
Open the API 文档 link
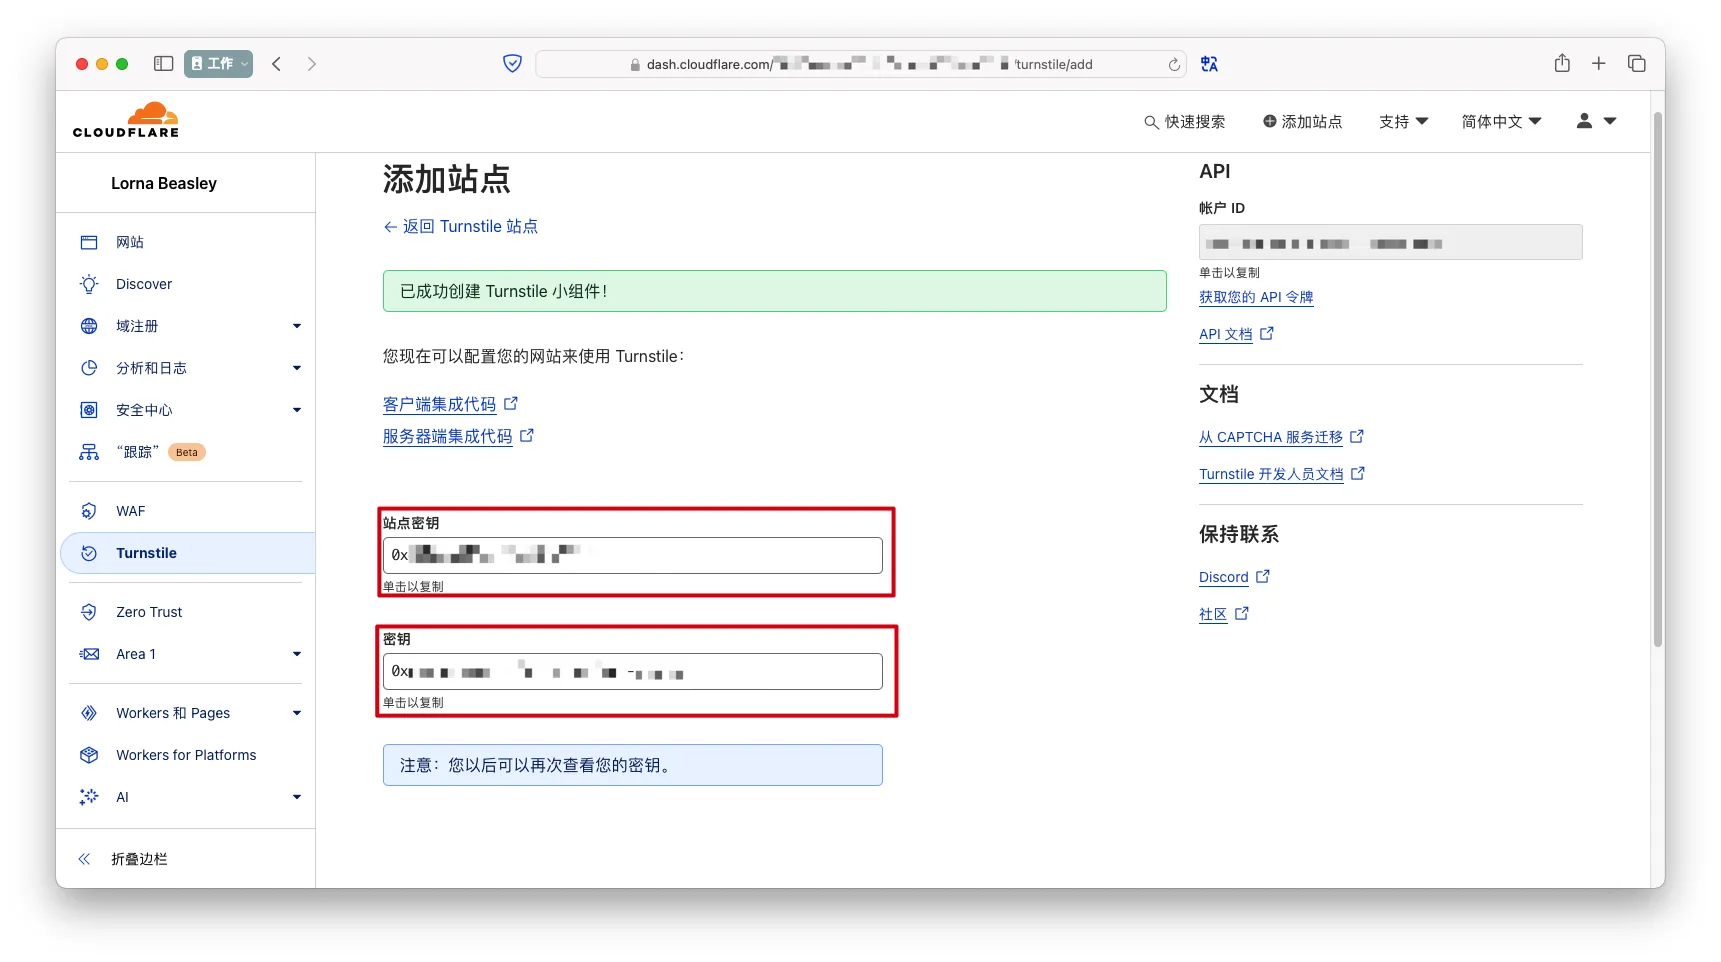[x=1236, y=334]
